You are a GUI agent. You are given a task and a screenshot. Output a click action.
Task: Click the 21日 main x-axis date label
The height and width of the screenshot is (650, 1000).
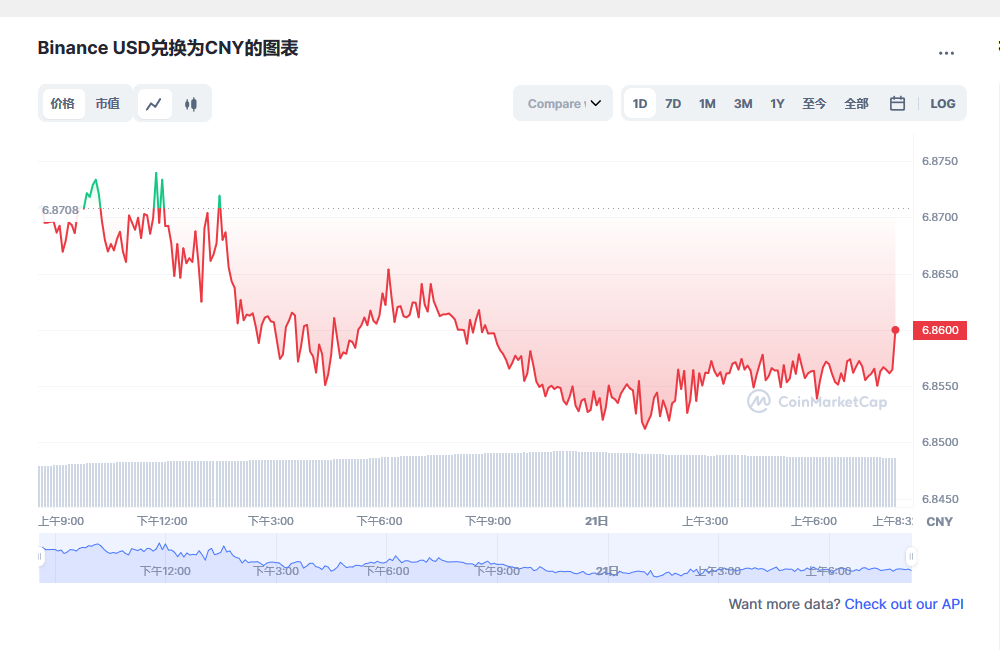click(597, 521)
